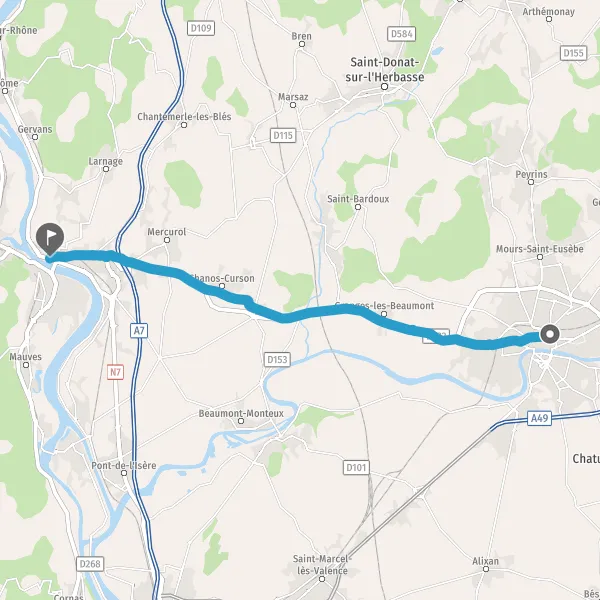Click the A49 motorway shield
This screenshot has width=600, height=600.
click(539, 418)
